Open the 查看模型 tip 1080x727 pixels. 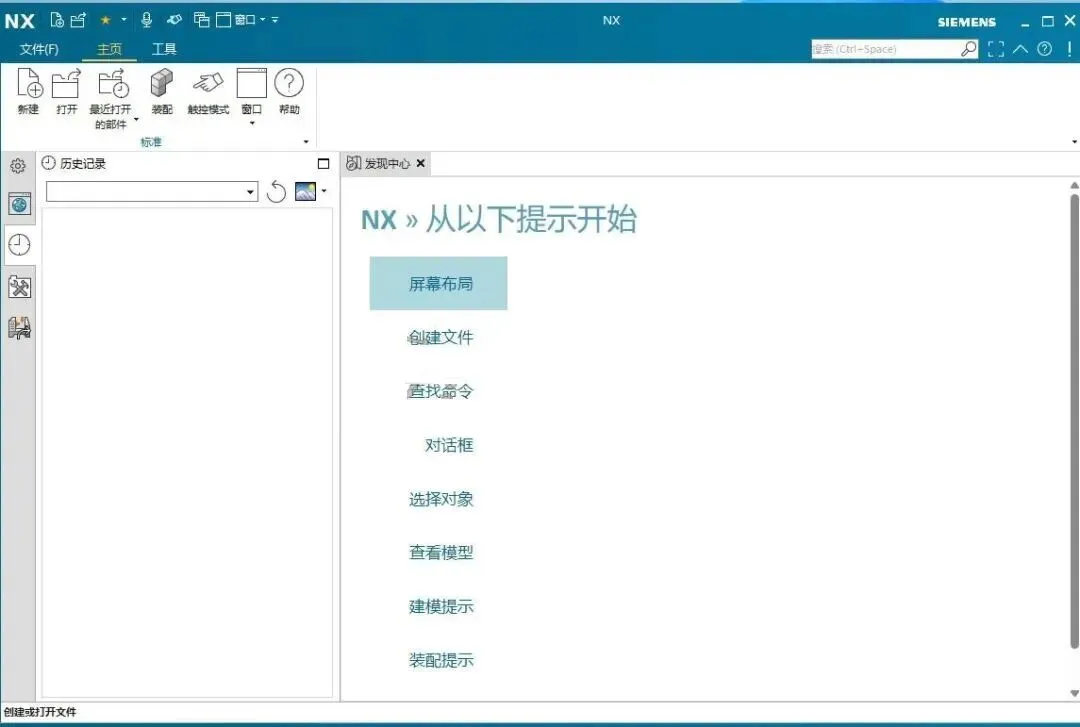coord(441,552)
